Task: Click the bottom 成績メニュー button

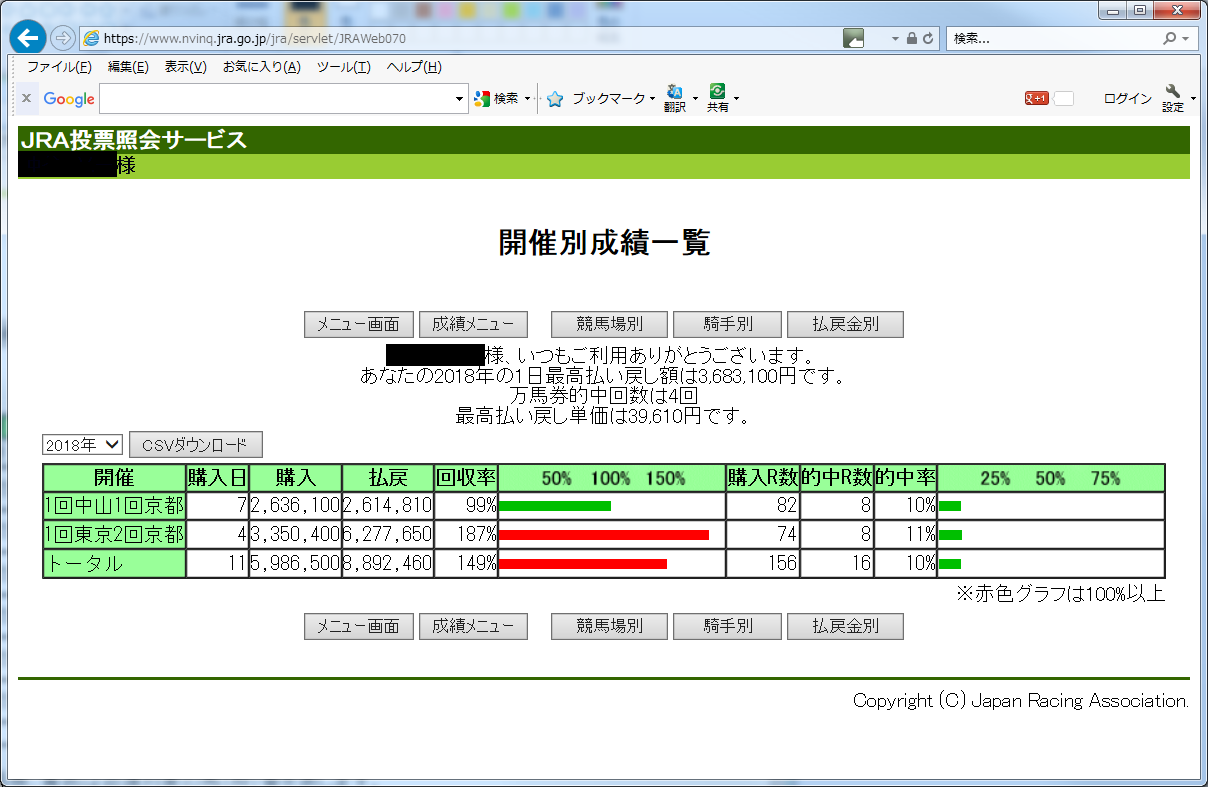Action: click(473, 626)
